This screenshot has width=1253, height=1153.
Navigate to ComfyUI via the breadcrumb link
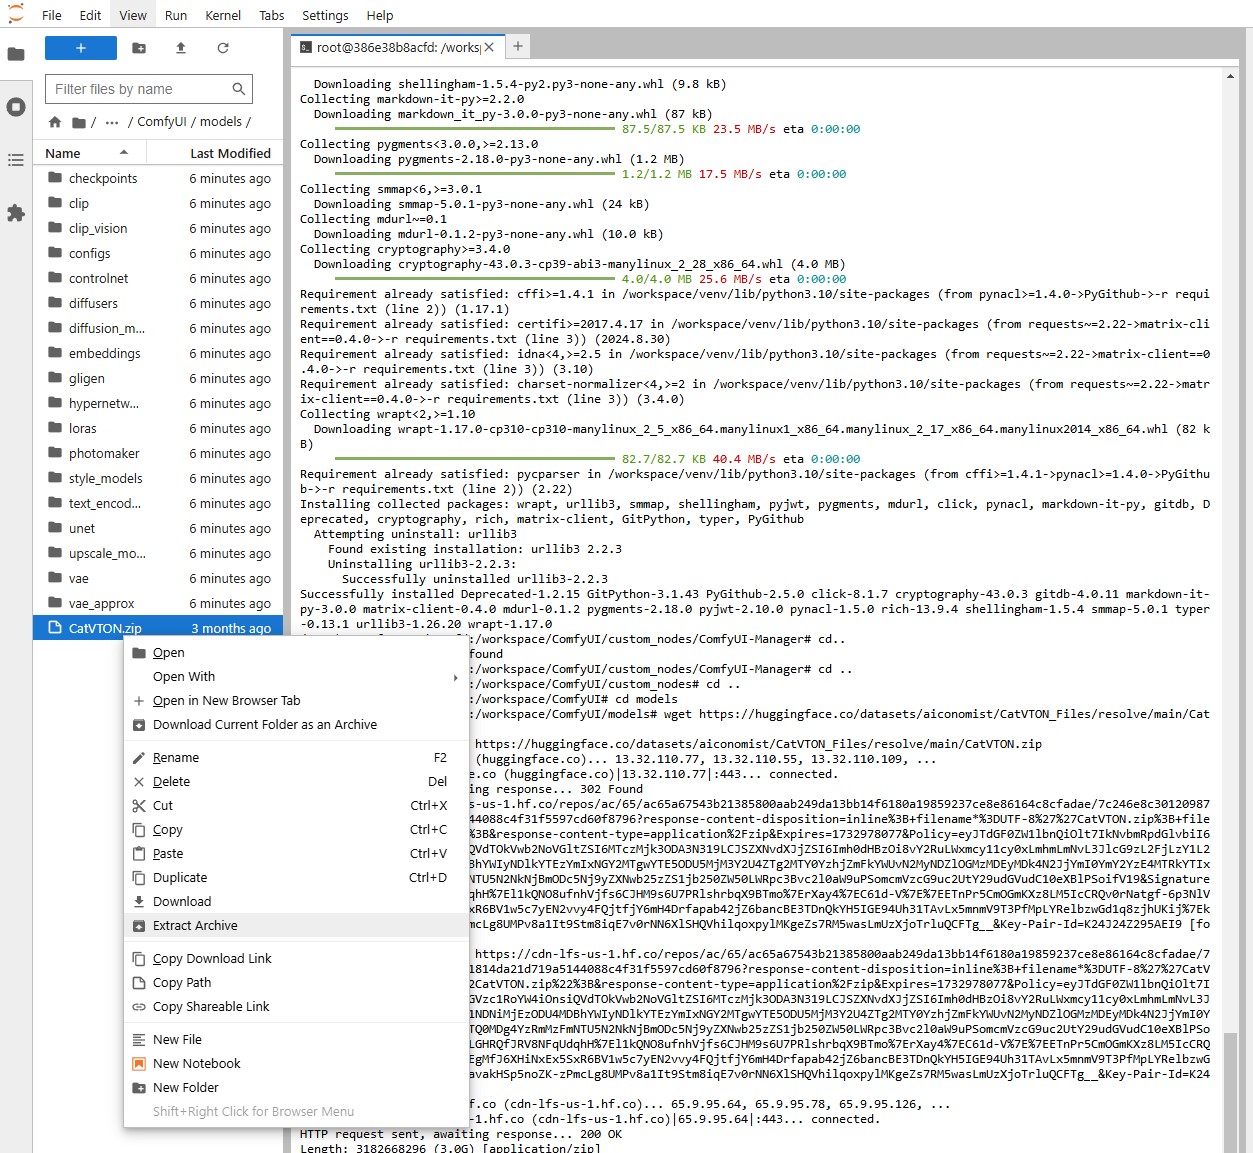coord(163,121)
